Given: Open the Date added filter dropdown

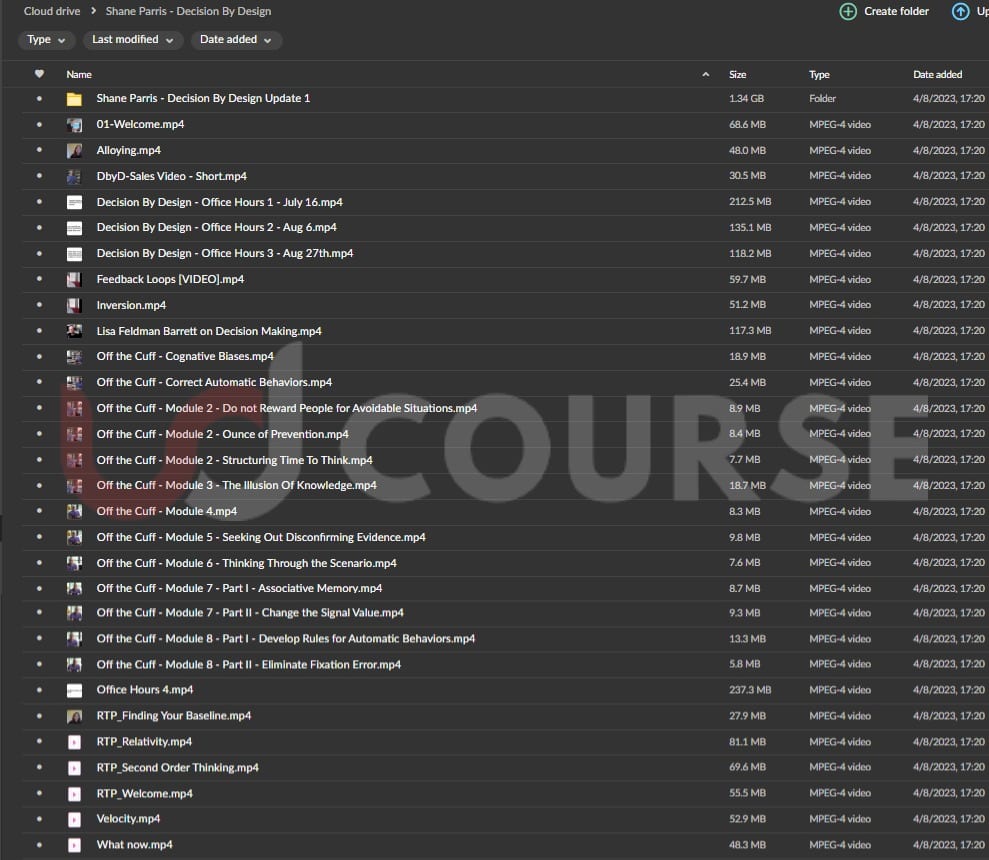Looking at the screenshot, I should 236,40.
